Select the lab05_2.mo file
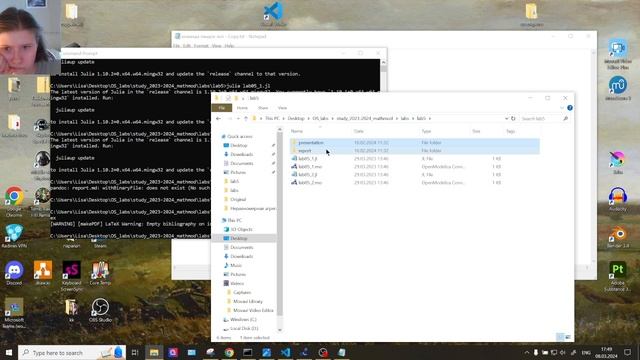Image resolution: width=640 pixels, height=360 pixels. tap(310, 182)
